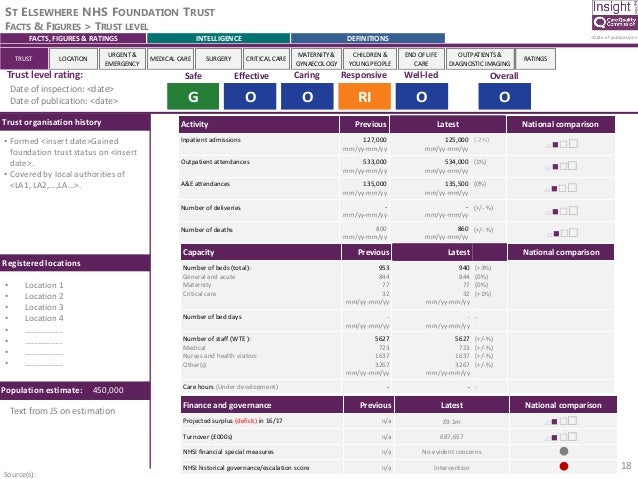Click the Outpatient attendances row label
638x479 pixels.
pyautogui.click(x=215, y=162)
